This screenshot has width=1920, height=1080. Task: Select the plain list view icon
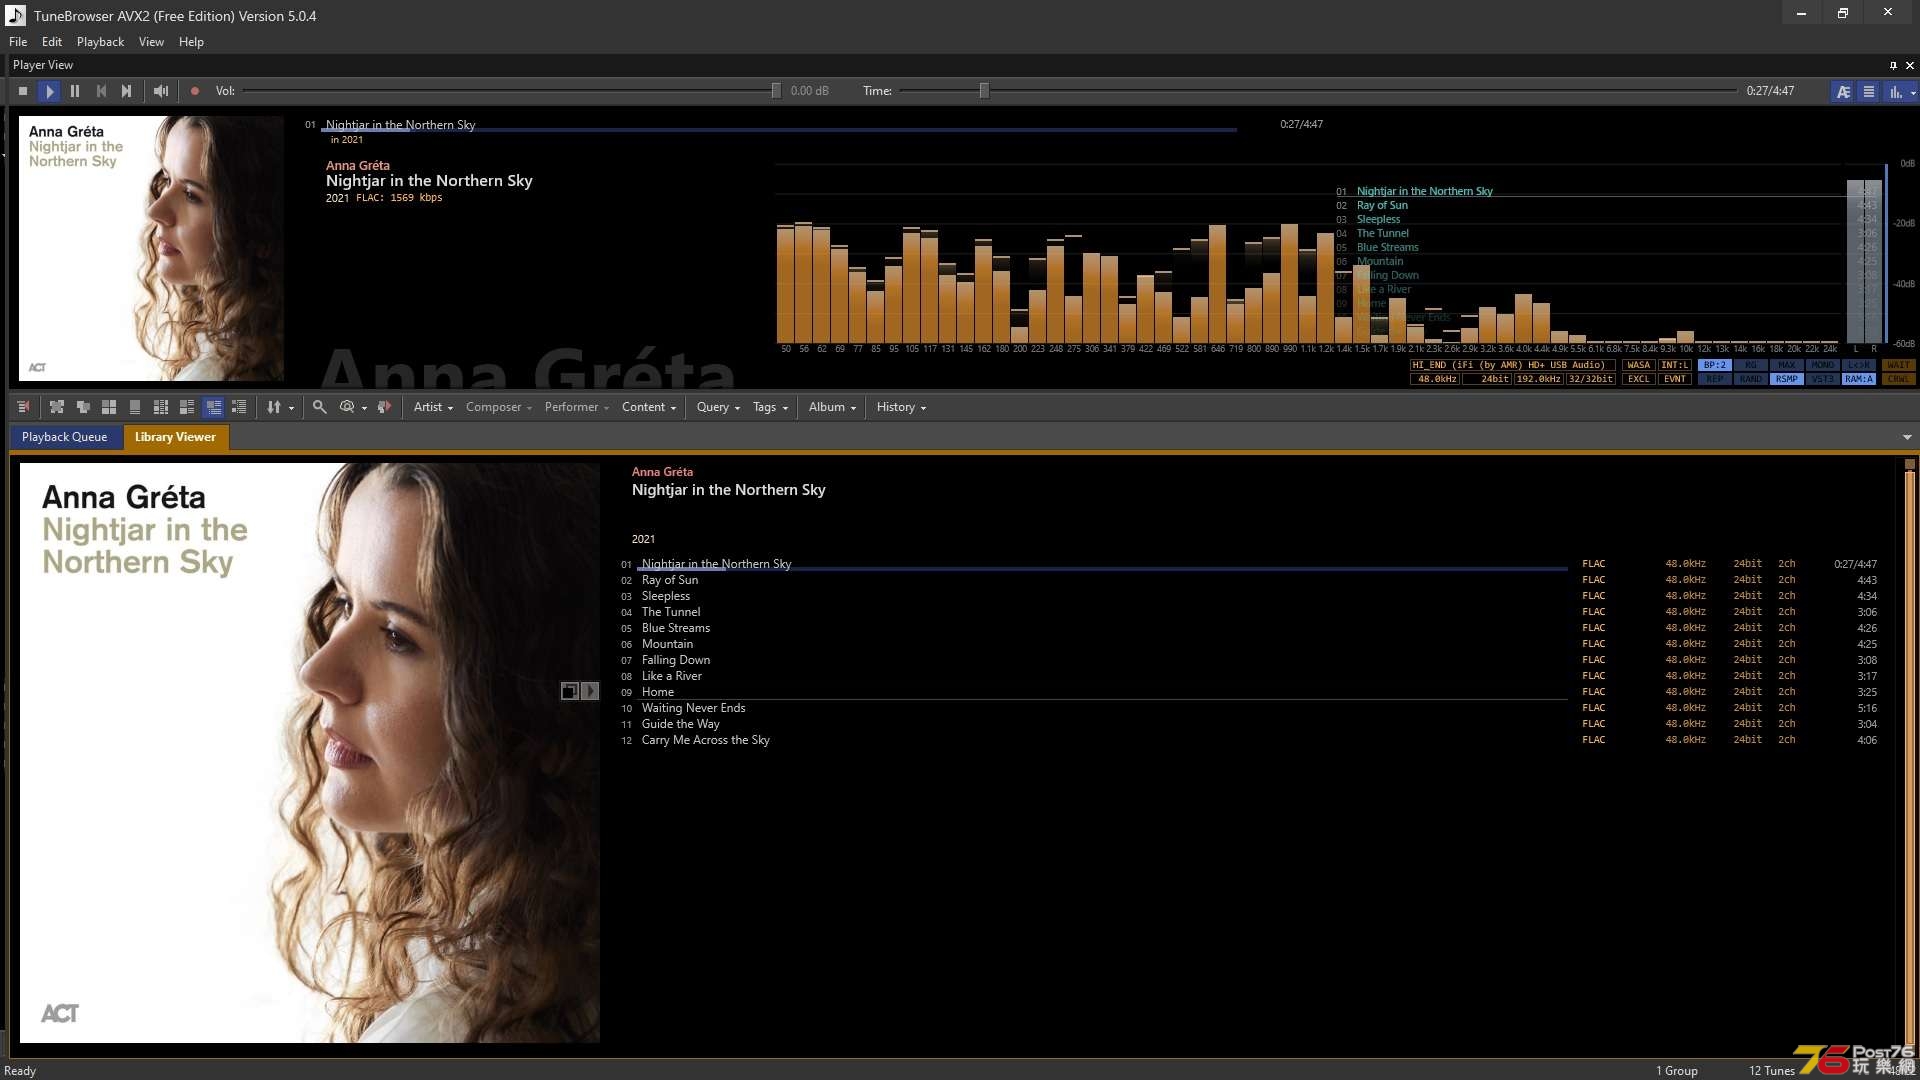(239, 407)
